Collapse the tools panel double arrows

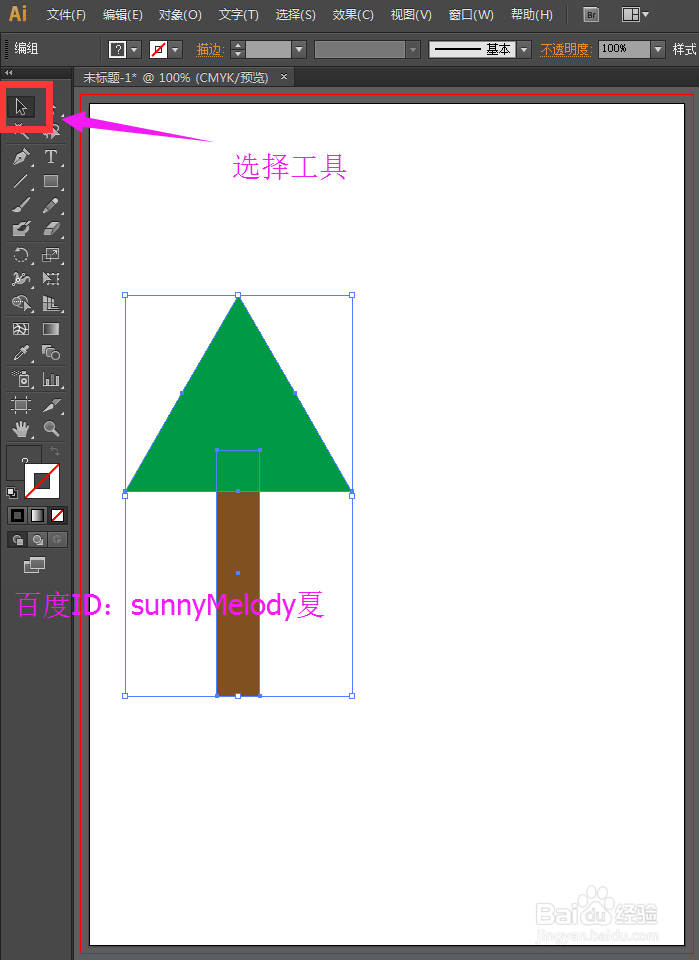(x=9, y=72)
